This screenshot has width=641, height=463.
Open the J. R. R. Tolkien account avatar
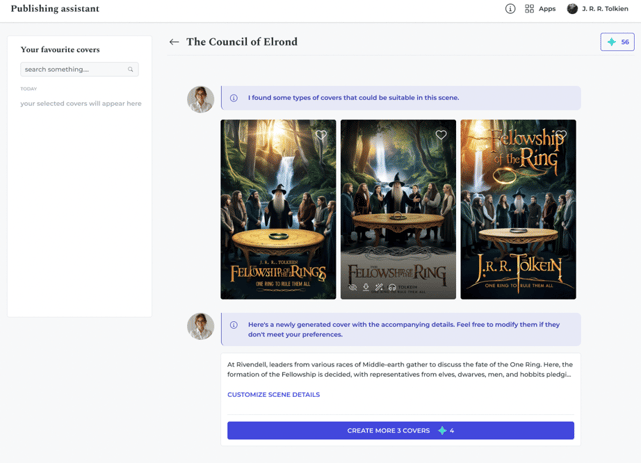tap(572, 9)
